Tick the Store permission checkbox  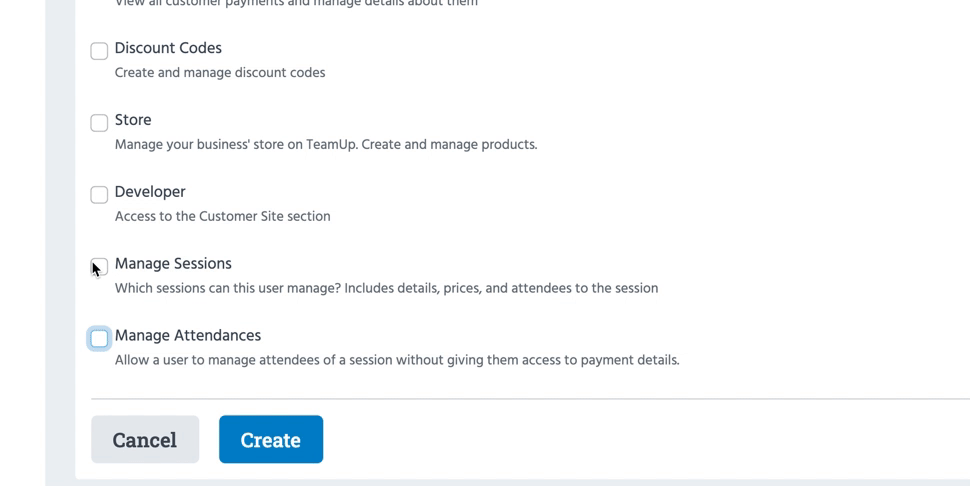(x=99, y=123)
